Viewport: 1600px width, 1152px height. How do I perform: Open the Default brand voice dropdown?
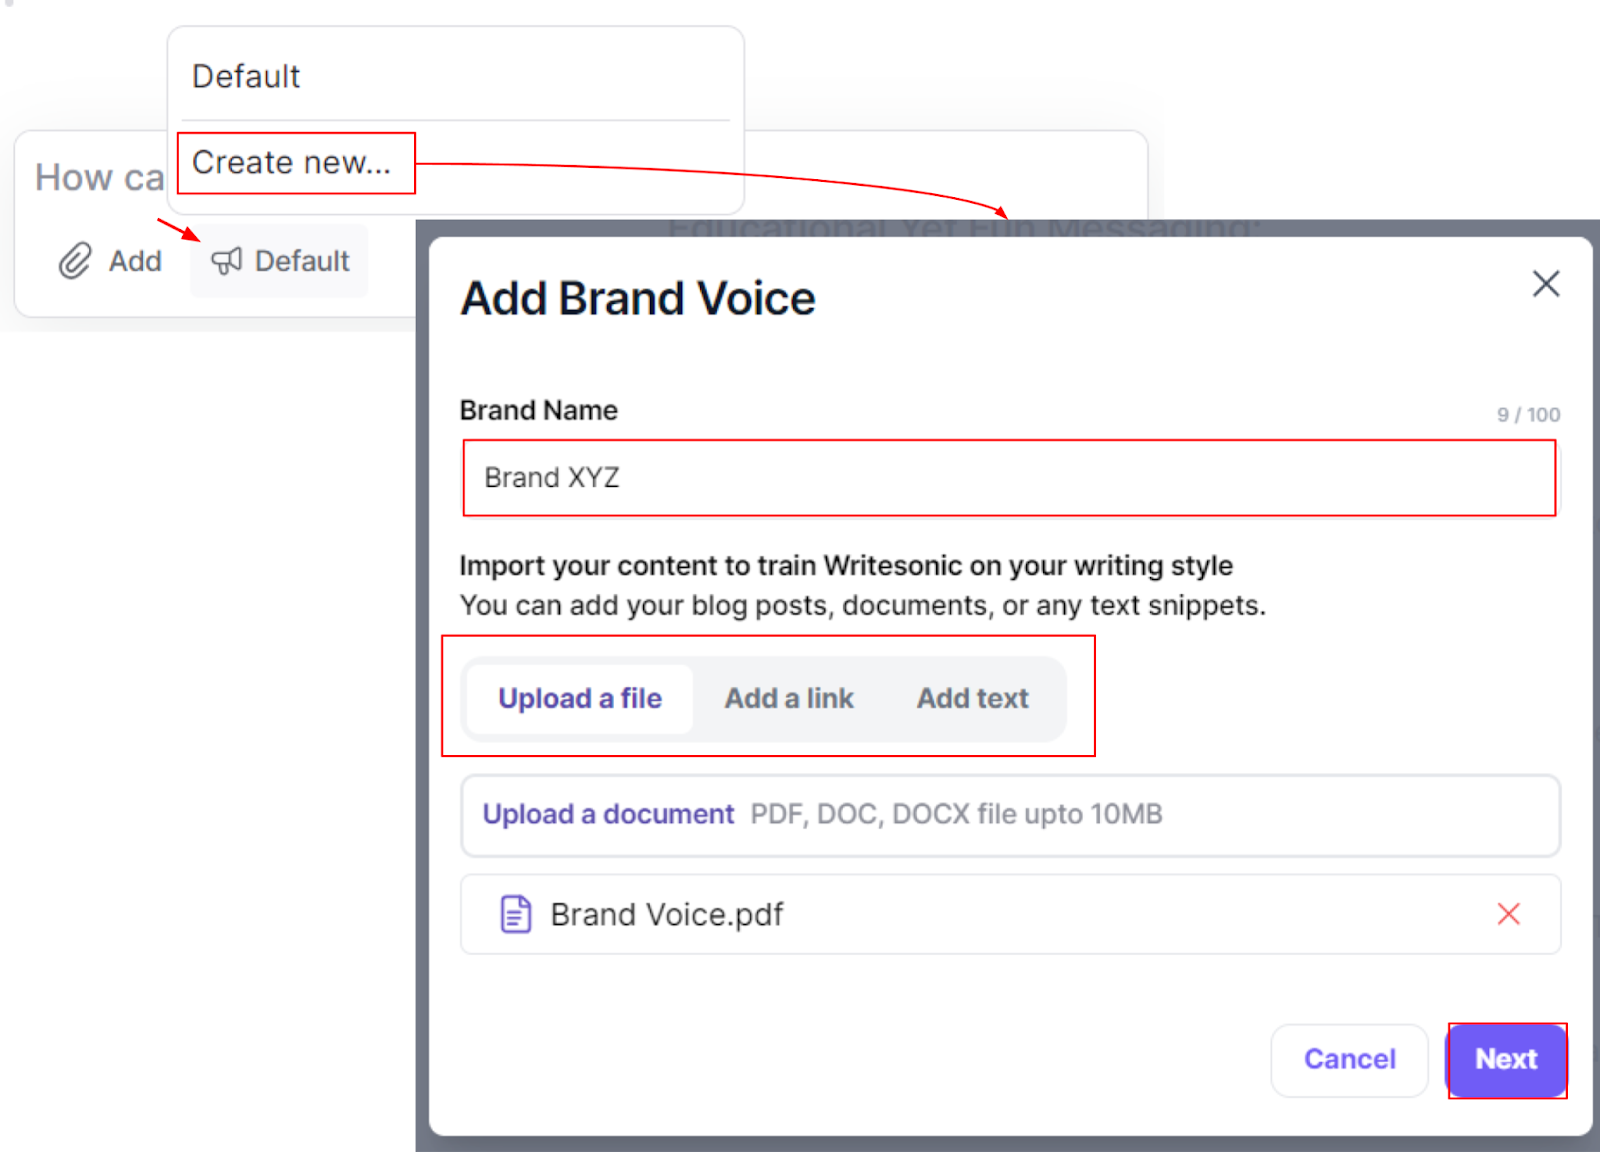(280, 261)
